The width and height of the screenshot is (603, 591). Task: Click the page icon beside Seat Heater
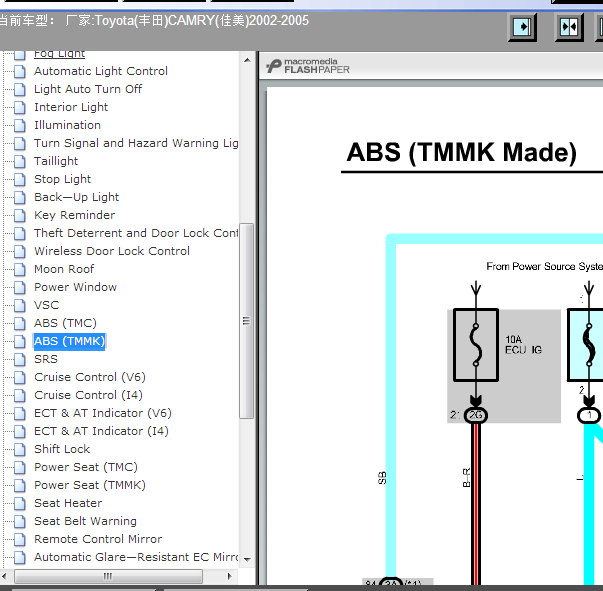point(20,504)
